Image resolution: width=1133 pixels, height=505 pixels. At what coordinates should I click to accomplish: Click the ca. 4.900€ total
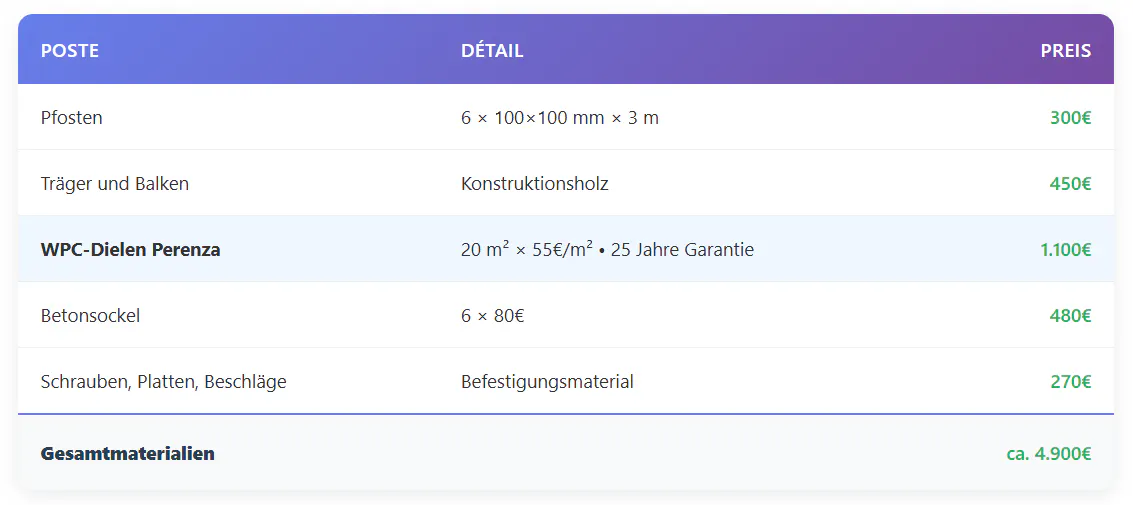click(x=1048, y=454)
